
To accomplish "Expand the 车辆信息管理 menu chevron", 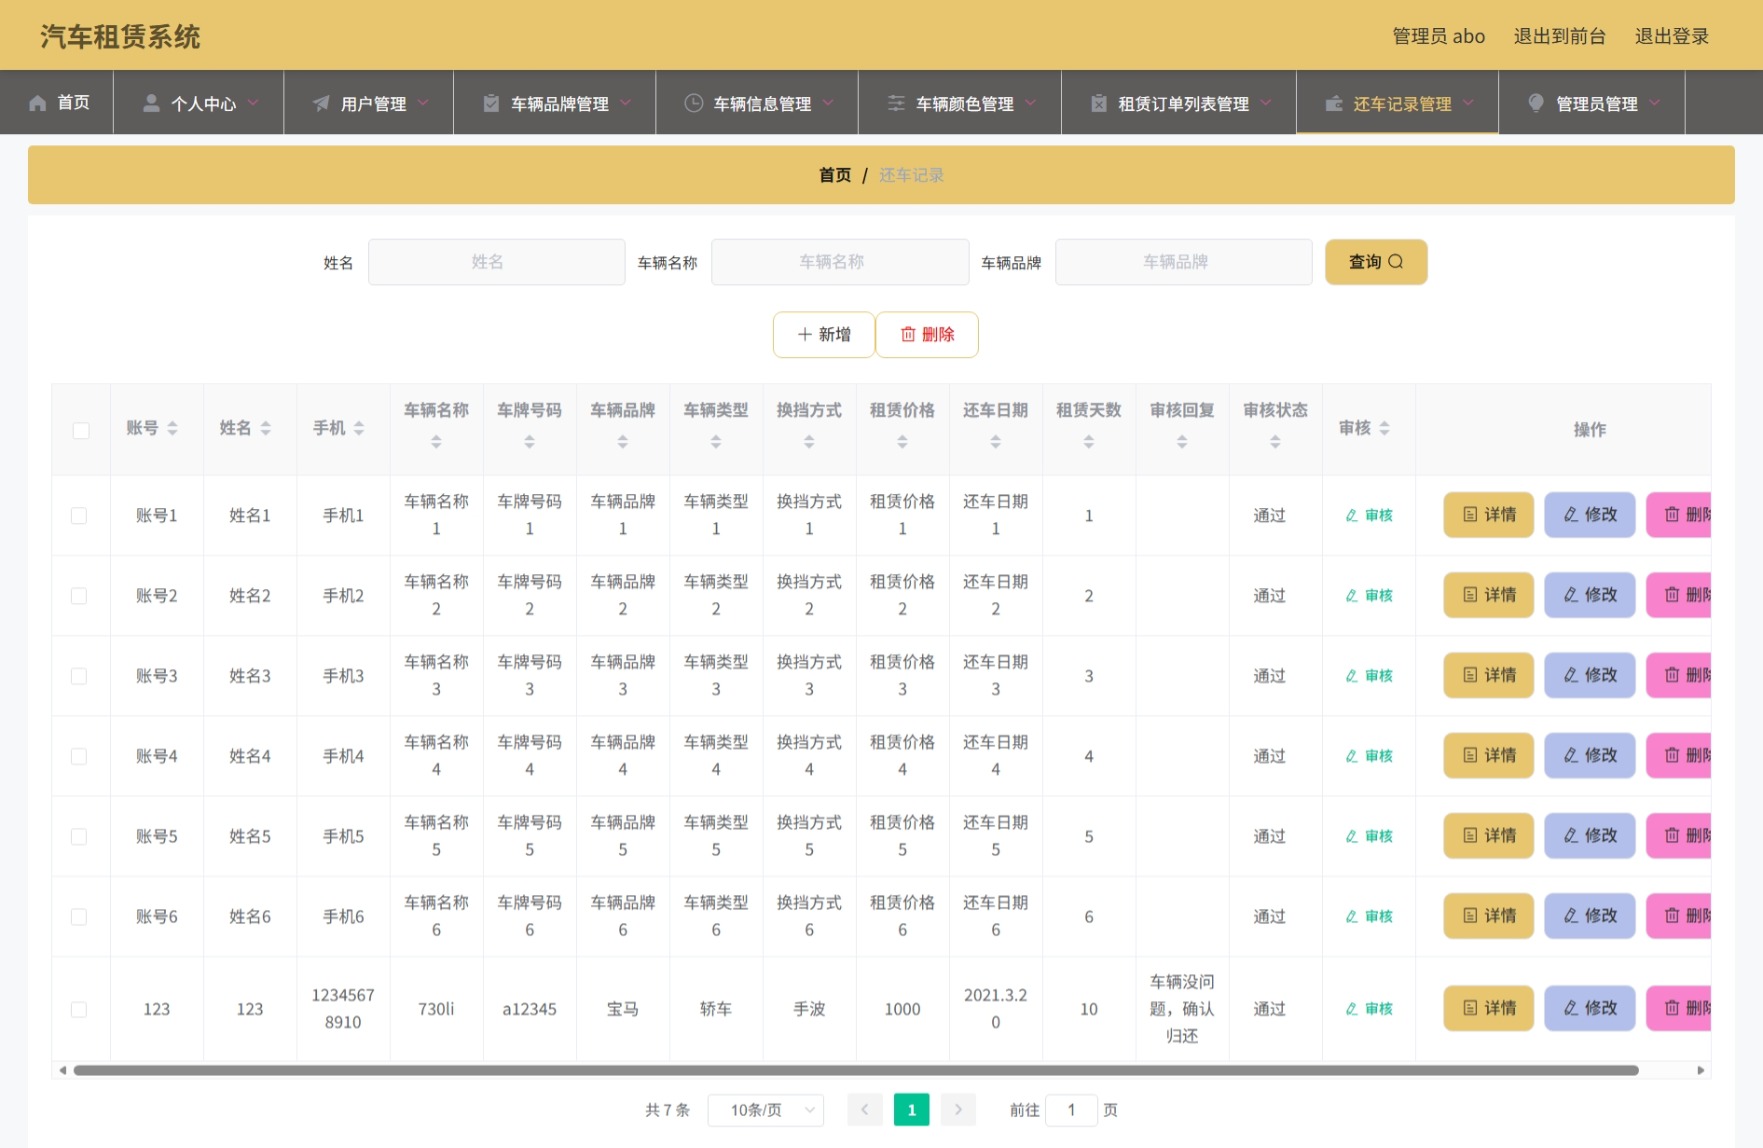I will (x=828, y=102).
